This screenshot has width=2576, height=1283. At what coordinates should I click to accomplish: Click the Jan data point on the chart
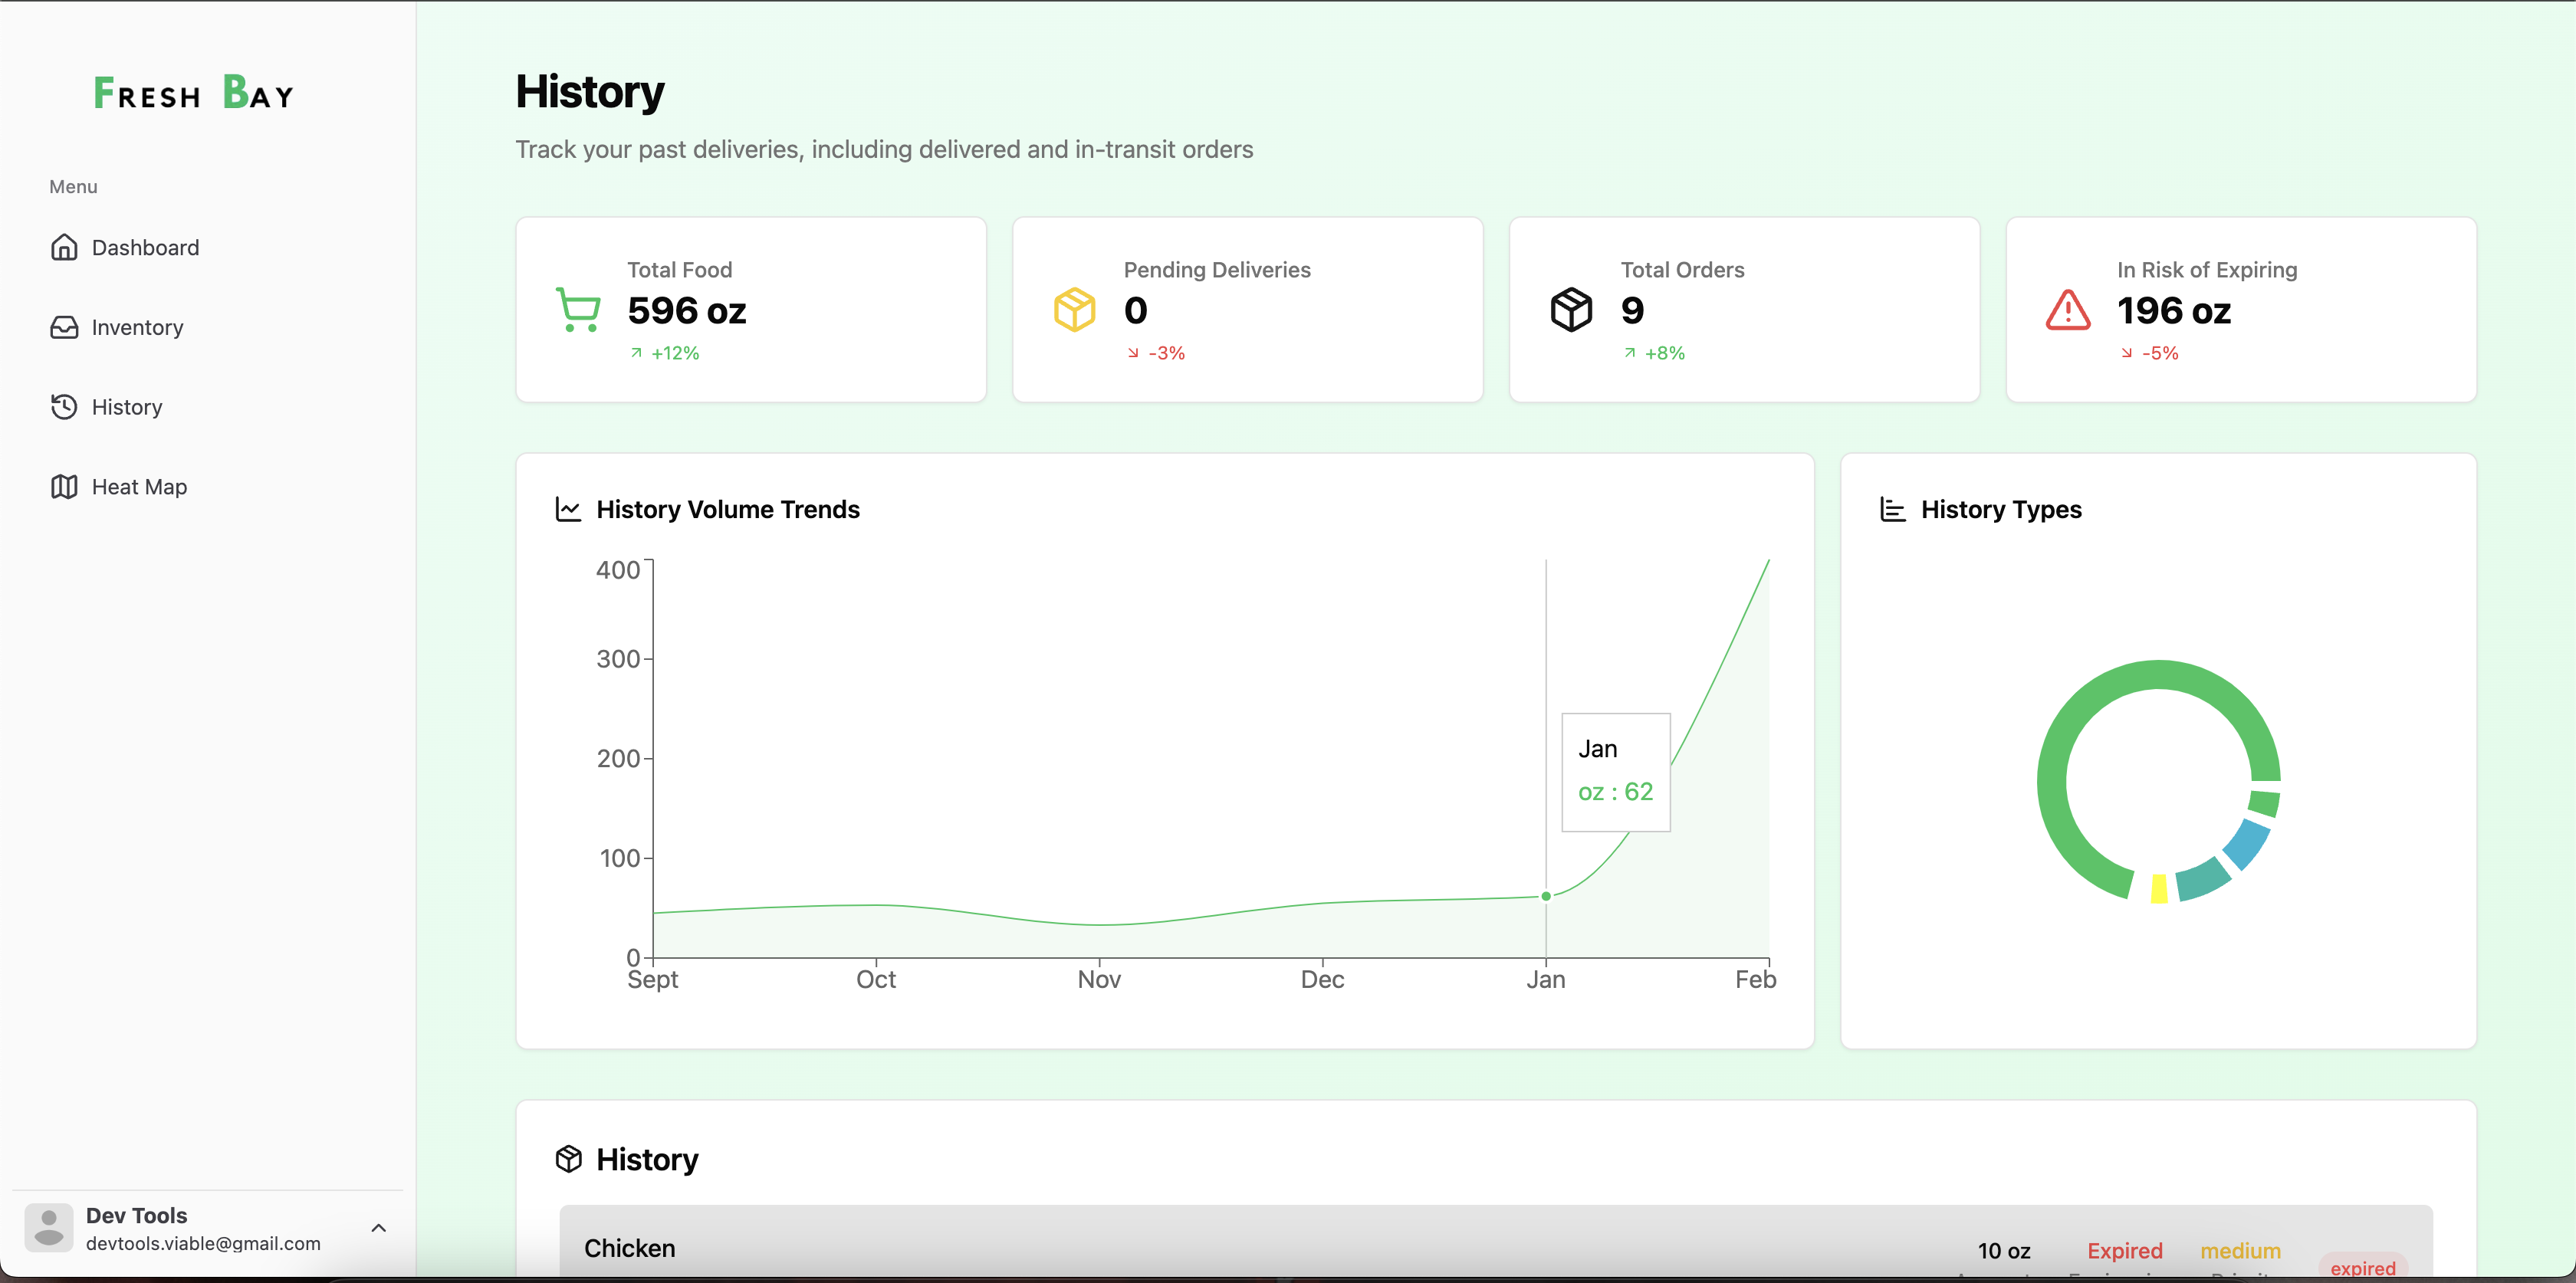tap(1546, 896)
